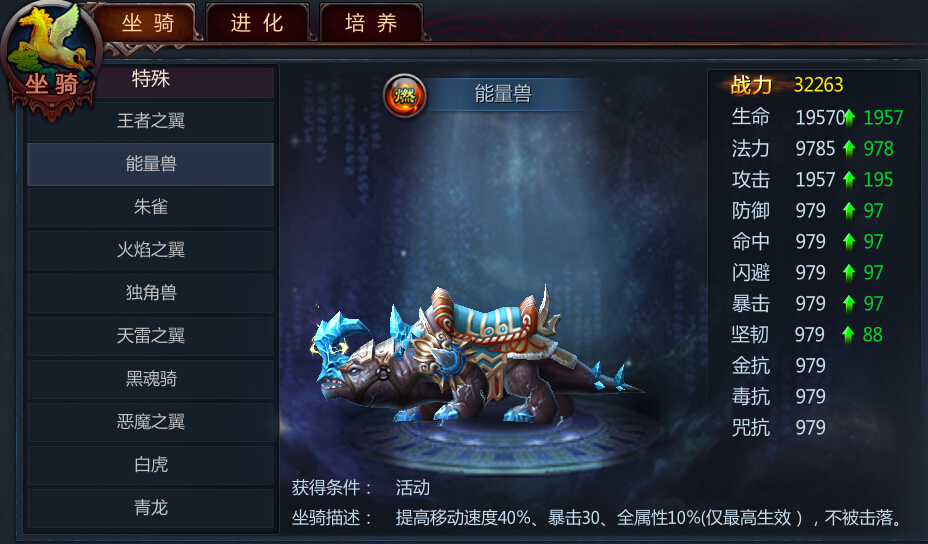Select the 白虎 mount entry
928x544 pixels.
point(150,464)
